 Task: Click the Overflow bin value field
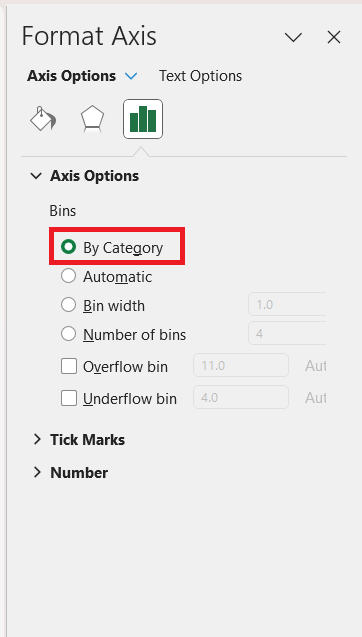coord(241,366)
